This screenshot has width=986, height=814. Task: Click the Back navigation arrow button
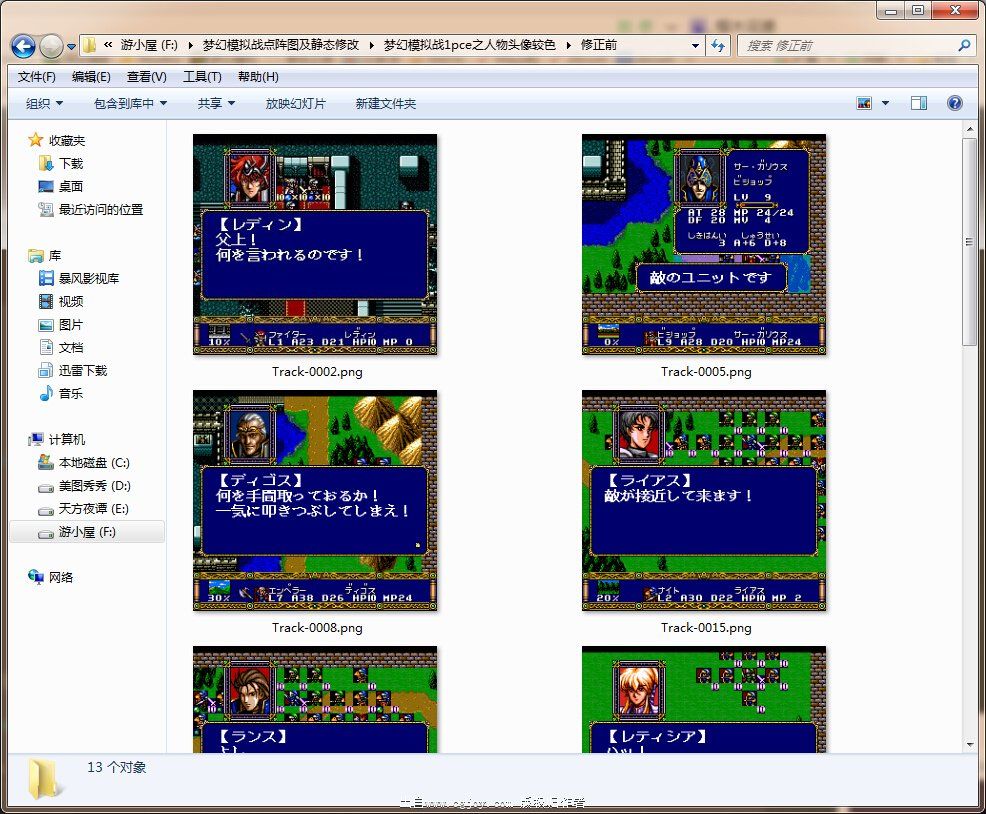23,45
